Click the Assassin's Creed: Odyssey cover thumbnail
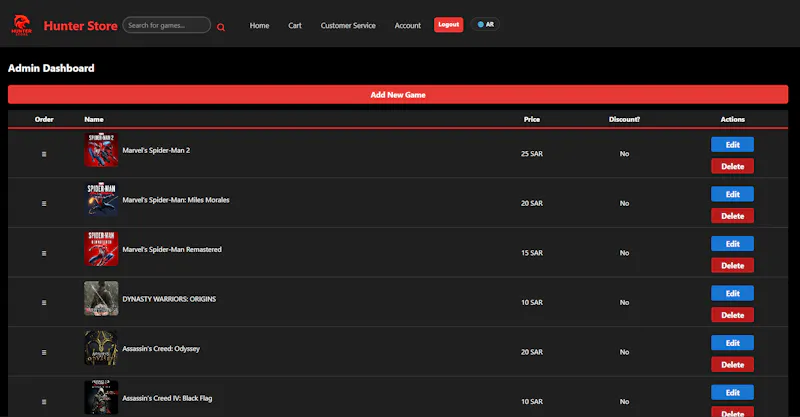The width and height of the screenshot is (800, 417). coord(101,348)
